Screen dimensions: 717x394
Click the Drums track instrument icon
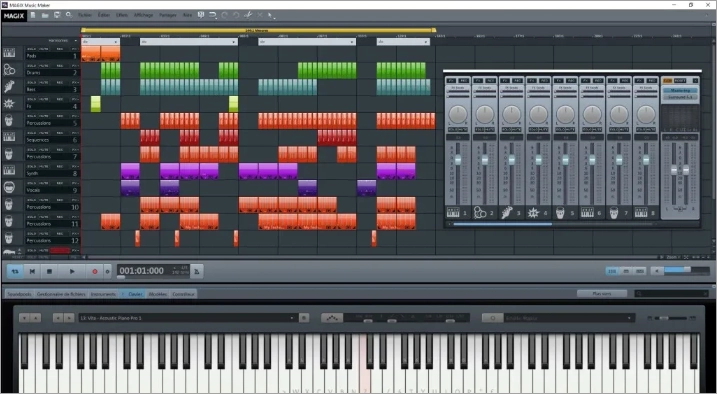(x=9, y=69)
